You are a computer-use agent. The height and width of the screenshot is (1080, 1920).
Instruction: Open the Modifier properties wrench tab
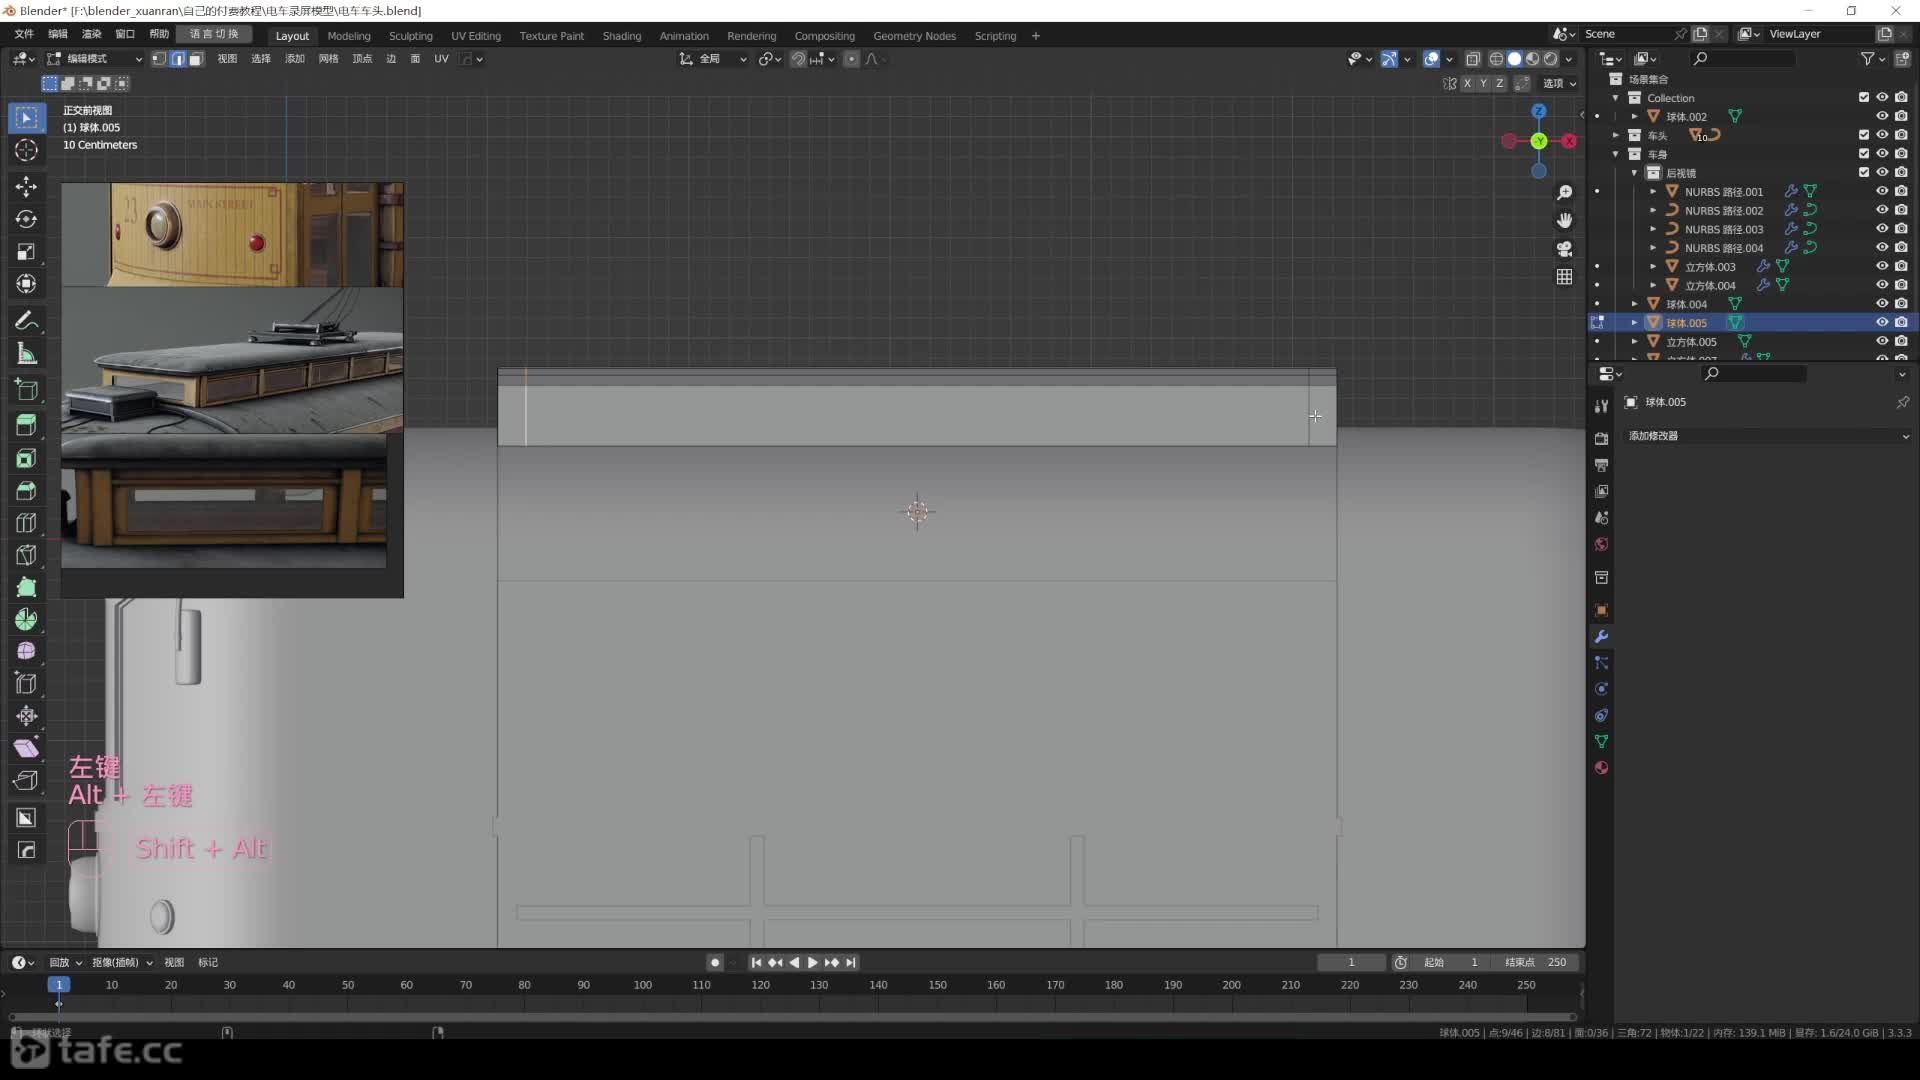pyautogui.click(x=1601, y=637)
